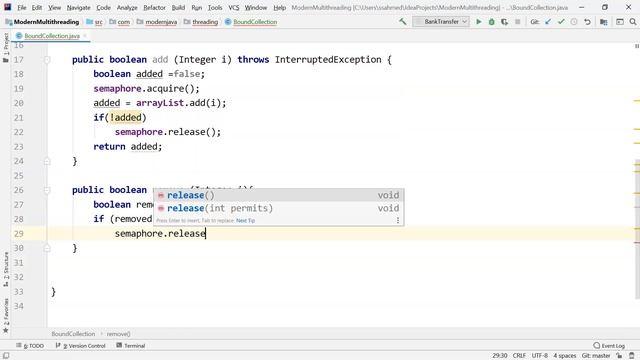Collapse the add method at line 17
This screenshot has height=360, width=640.
pos(47,60)
